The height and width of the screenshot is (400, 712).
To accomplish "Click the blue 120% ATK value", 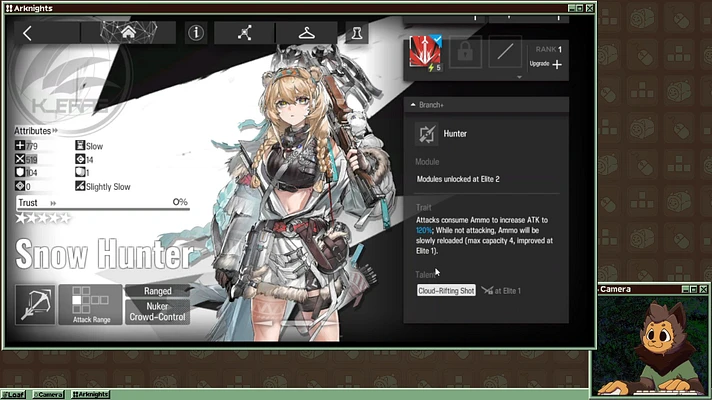I will (425, 230).
